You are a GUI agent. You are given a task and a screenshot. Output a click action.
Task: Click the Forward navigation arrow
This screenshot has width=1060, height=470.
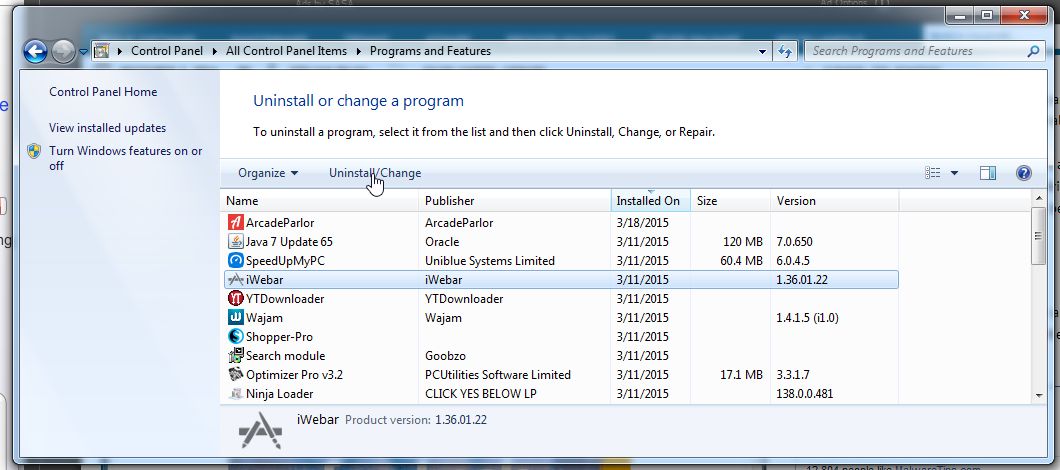tap(63, 51)
